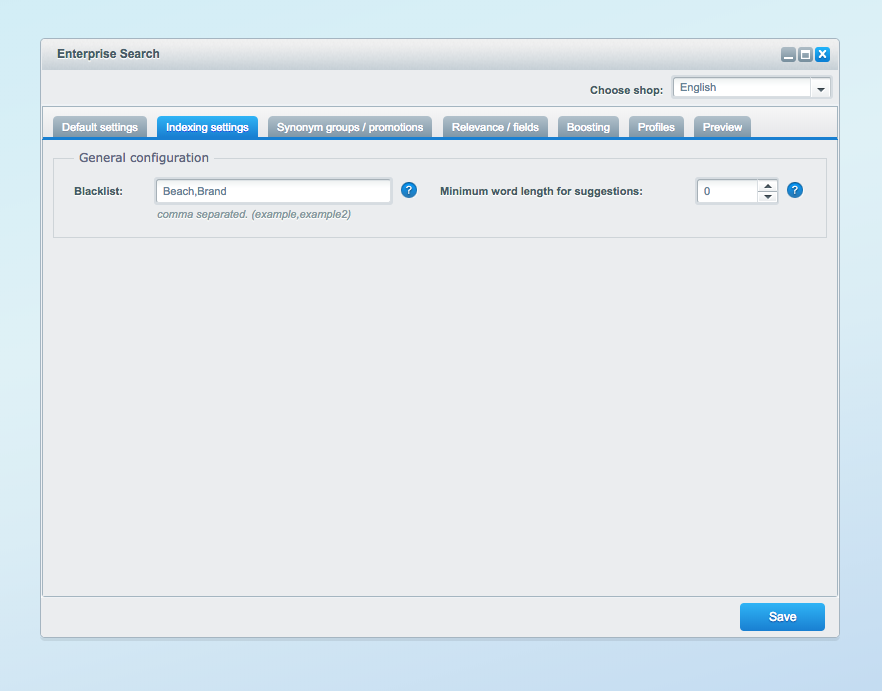This screenshot has height=691, width=882.
Task: Expand the Choose shop dropdown arrow
Action: click(x=821, y=88)
